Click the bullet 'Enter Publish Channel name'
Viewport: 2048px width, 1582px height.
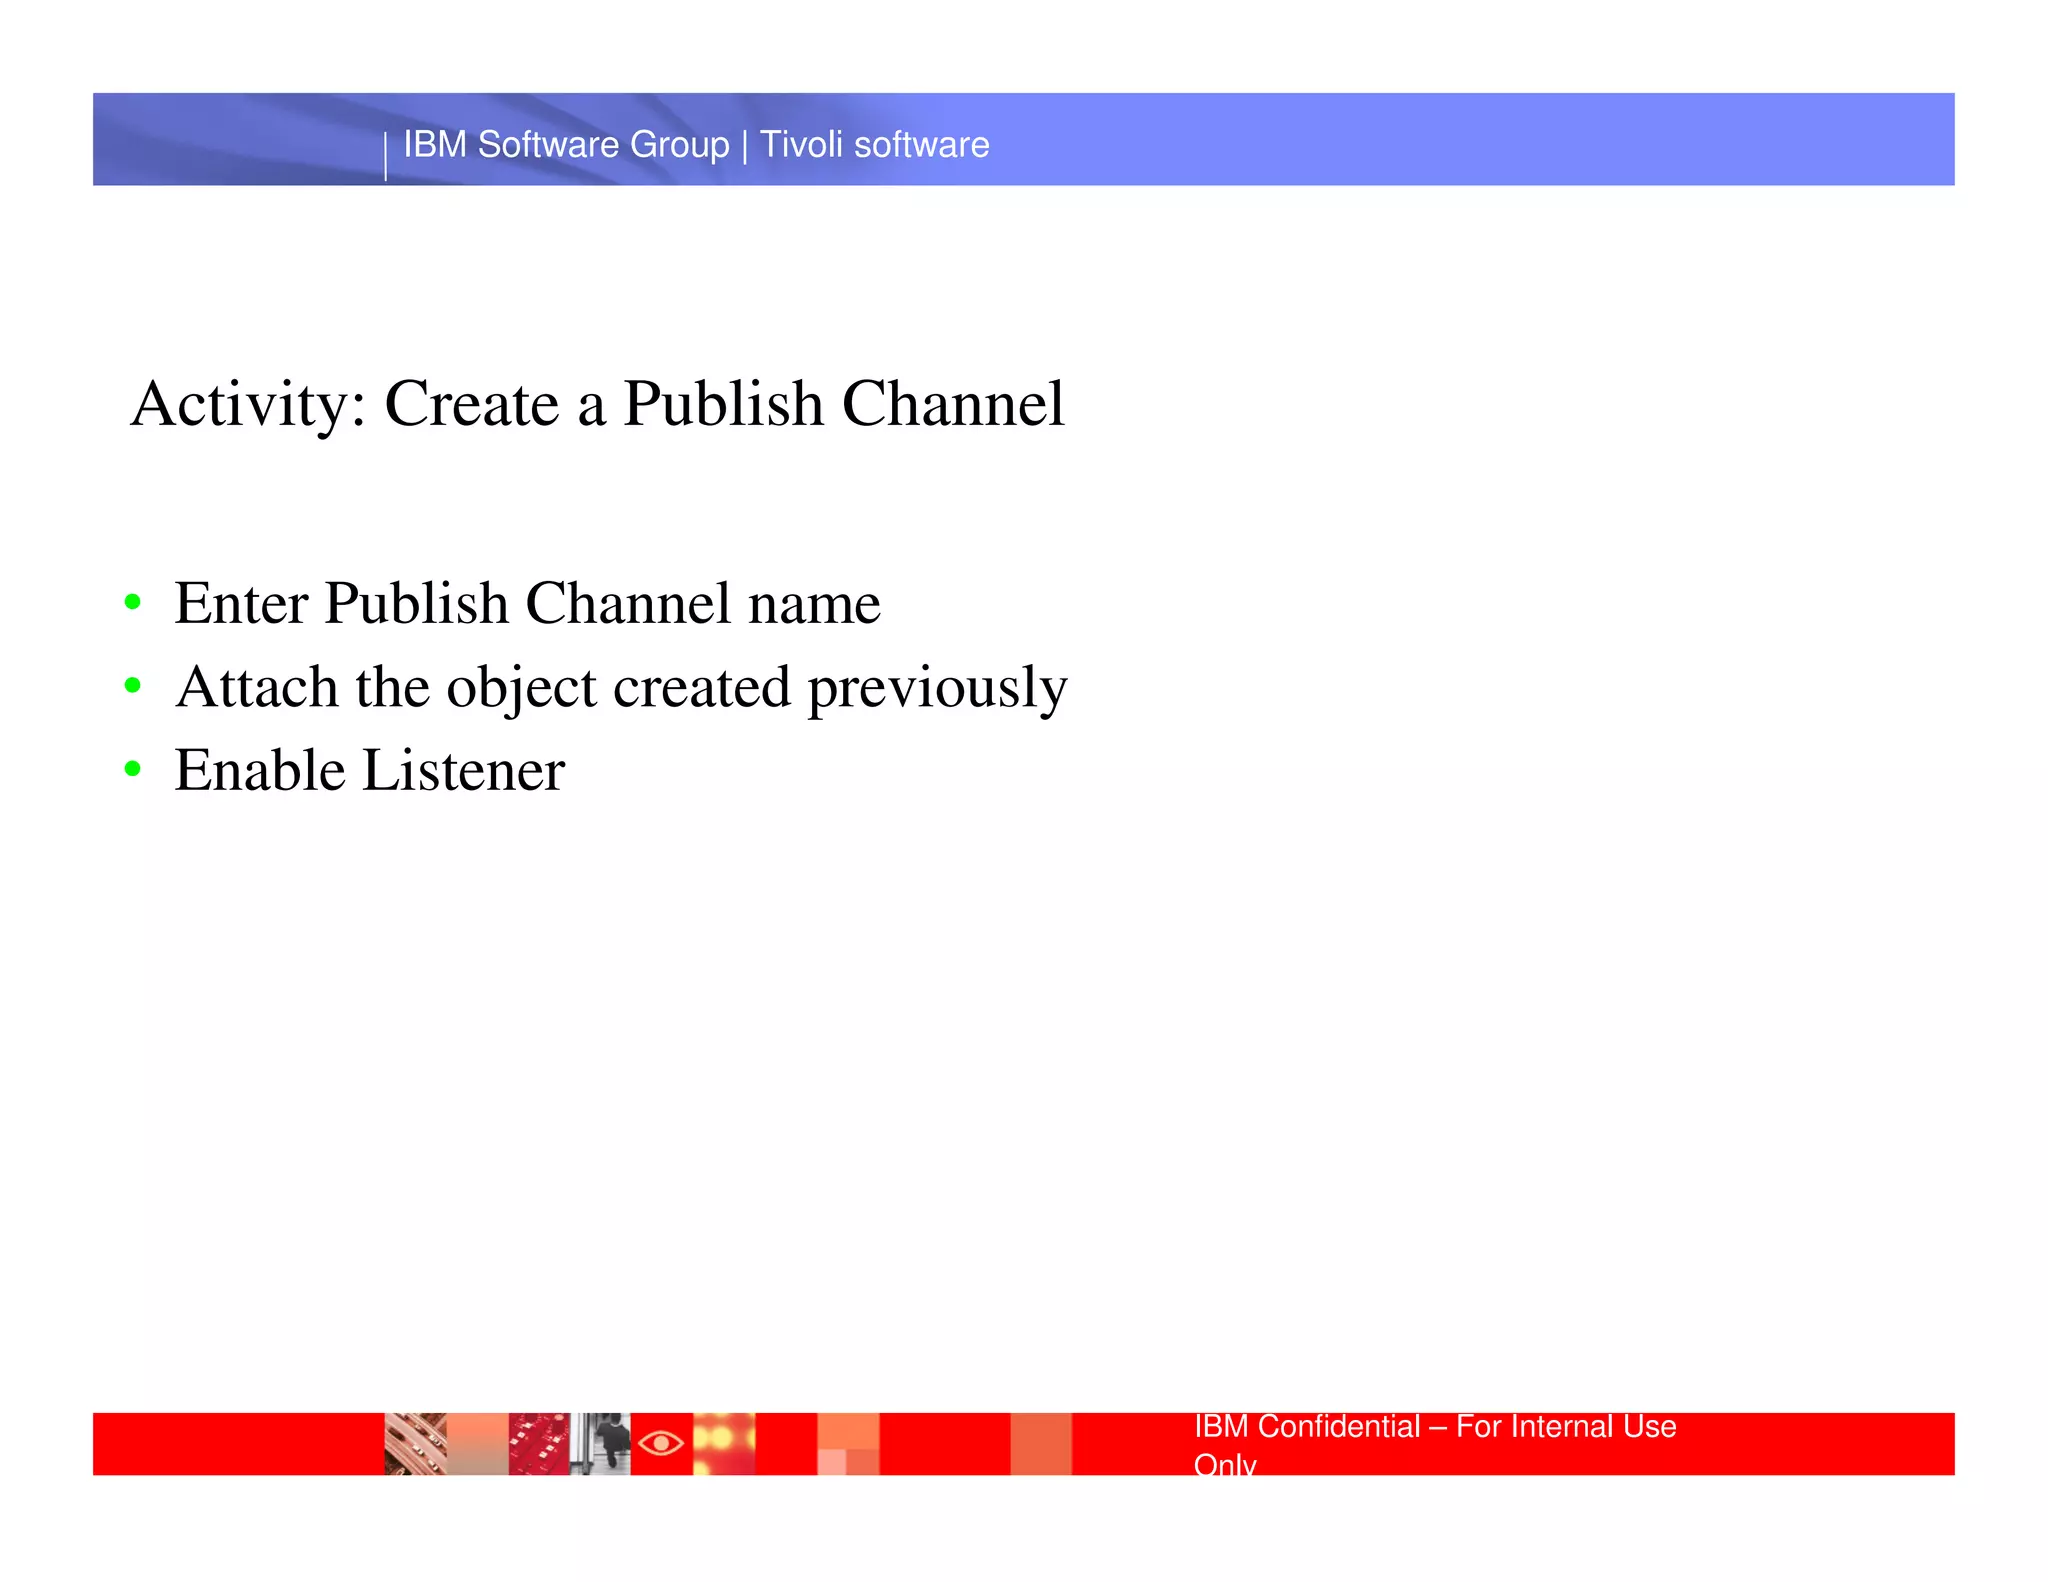527,603
